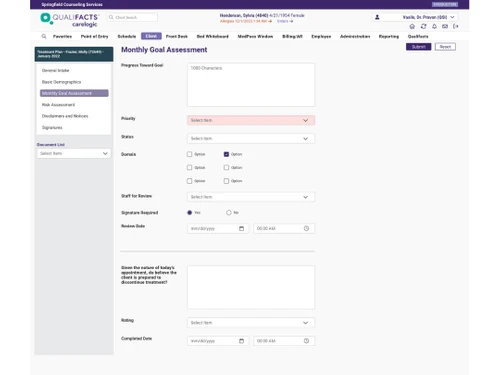Open the Document List dropdown
This screenshot has height=375, width=500.
(x=74, y=153)
